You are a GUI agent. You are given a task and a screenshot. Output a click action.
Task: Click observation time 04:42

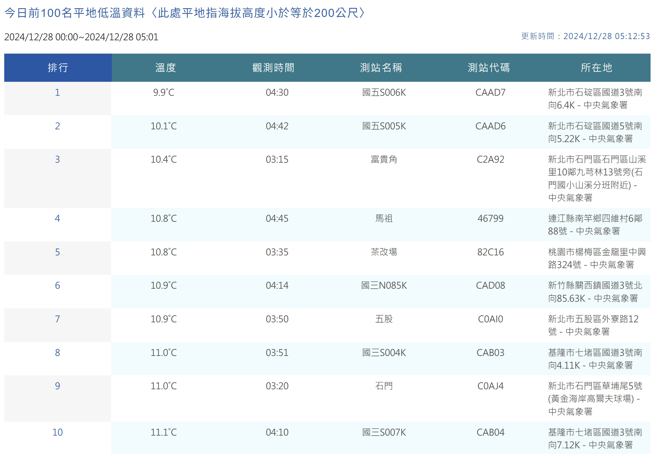click(x=277, y=126)
